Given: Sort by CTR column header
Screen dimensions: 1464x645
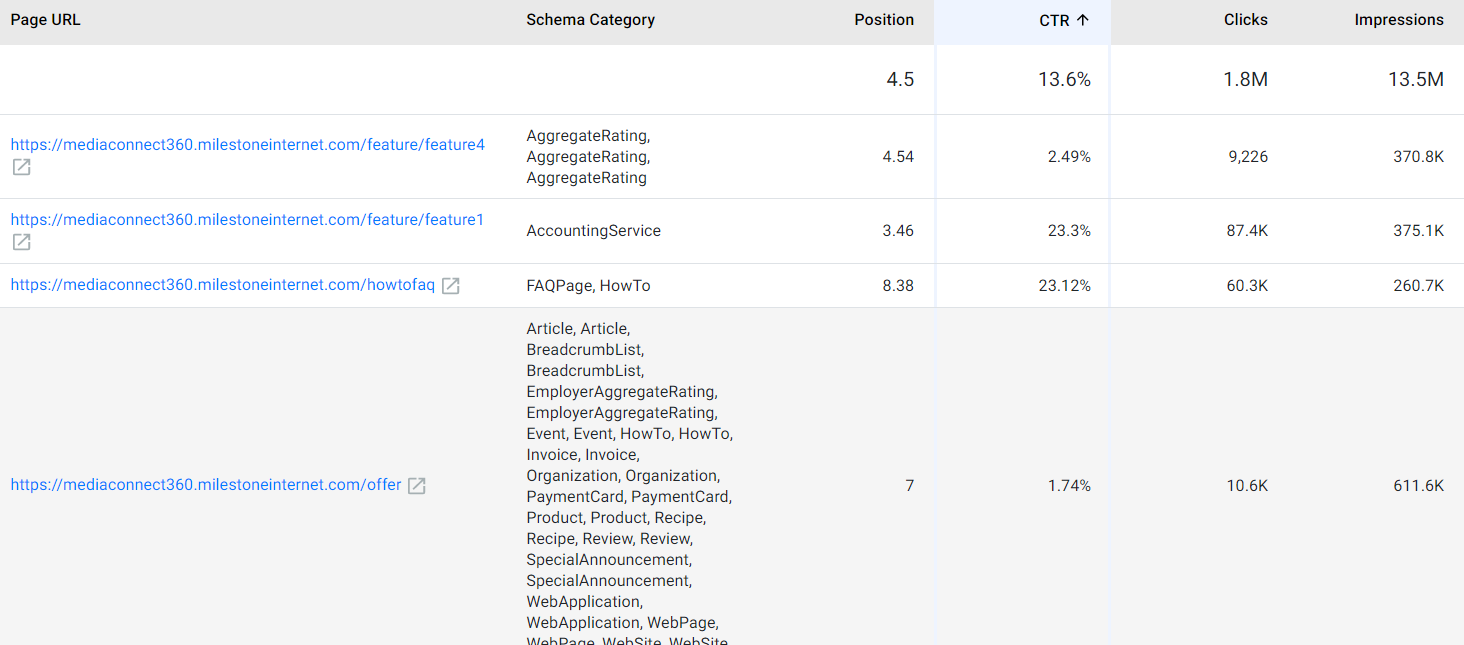Looking at the screenshot, I should pyautogui.click(x=1054, y=20).
